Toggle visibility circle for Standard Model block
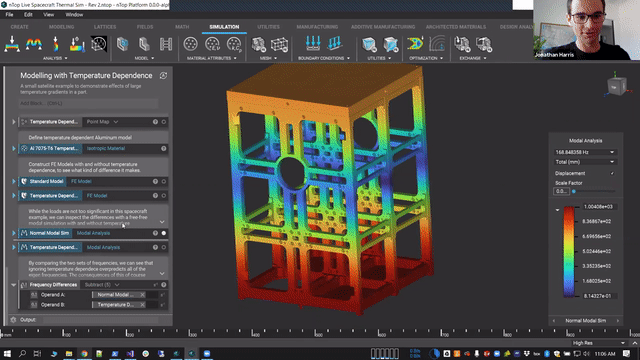The height and width of the screenshot is (360, 640). pyautogui.click(x=164, y=181)
